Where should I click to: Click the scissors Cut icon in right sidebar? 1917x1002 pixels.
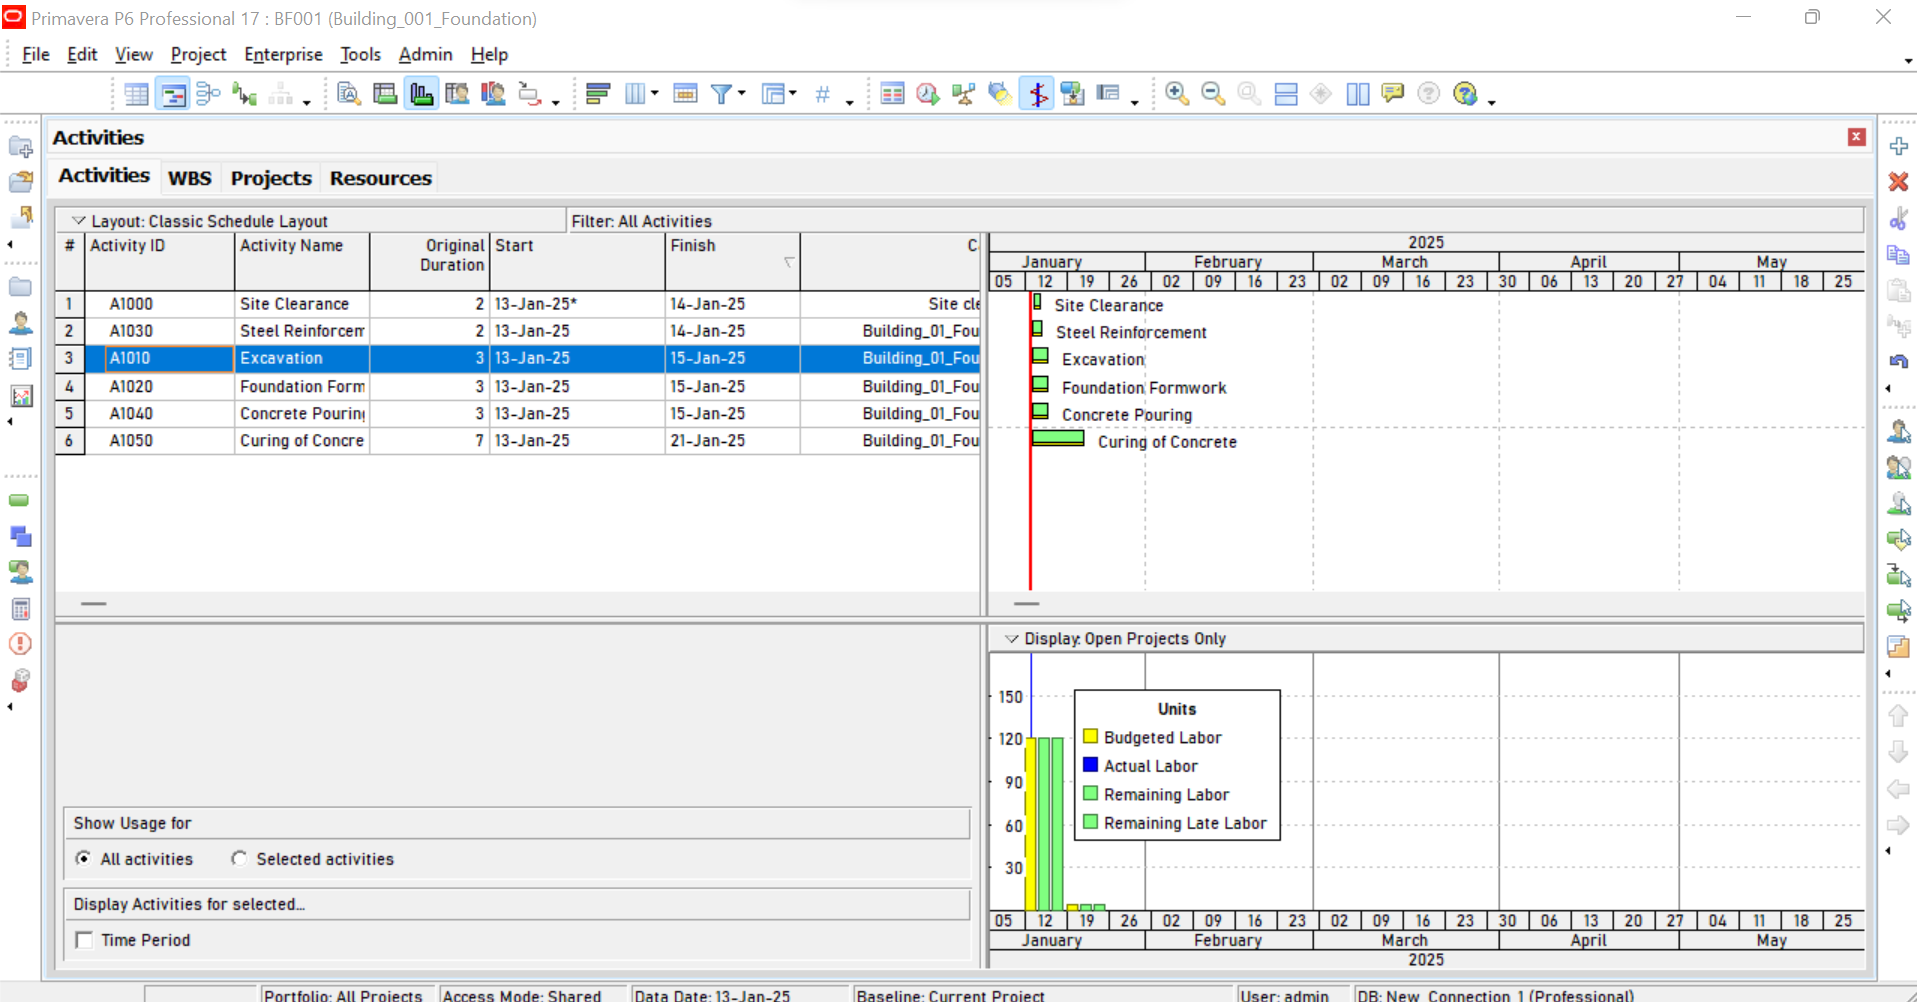[1898, 218]
